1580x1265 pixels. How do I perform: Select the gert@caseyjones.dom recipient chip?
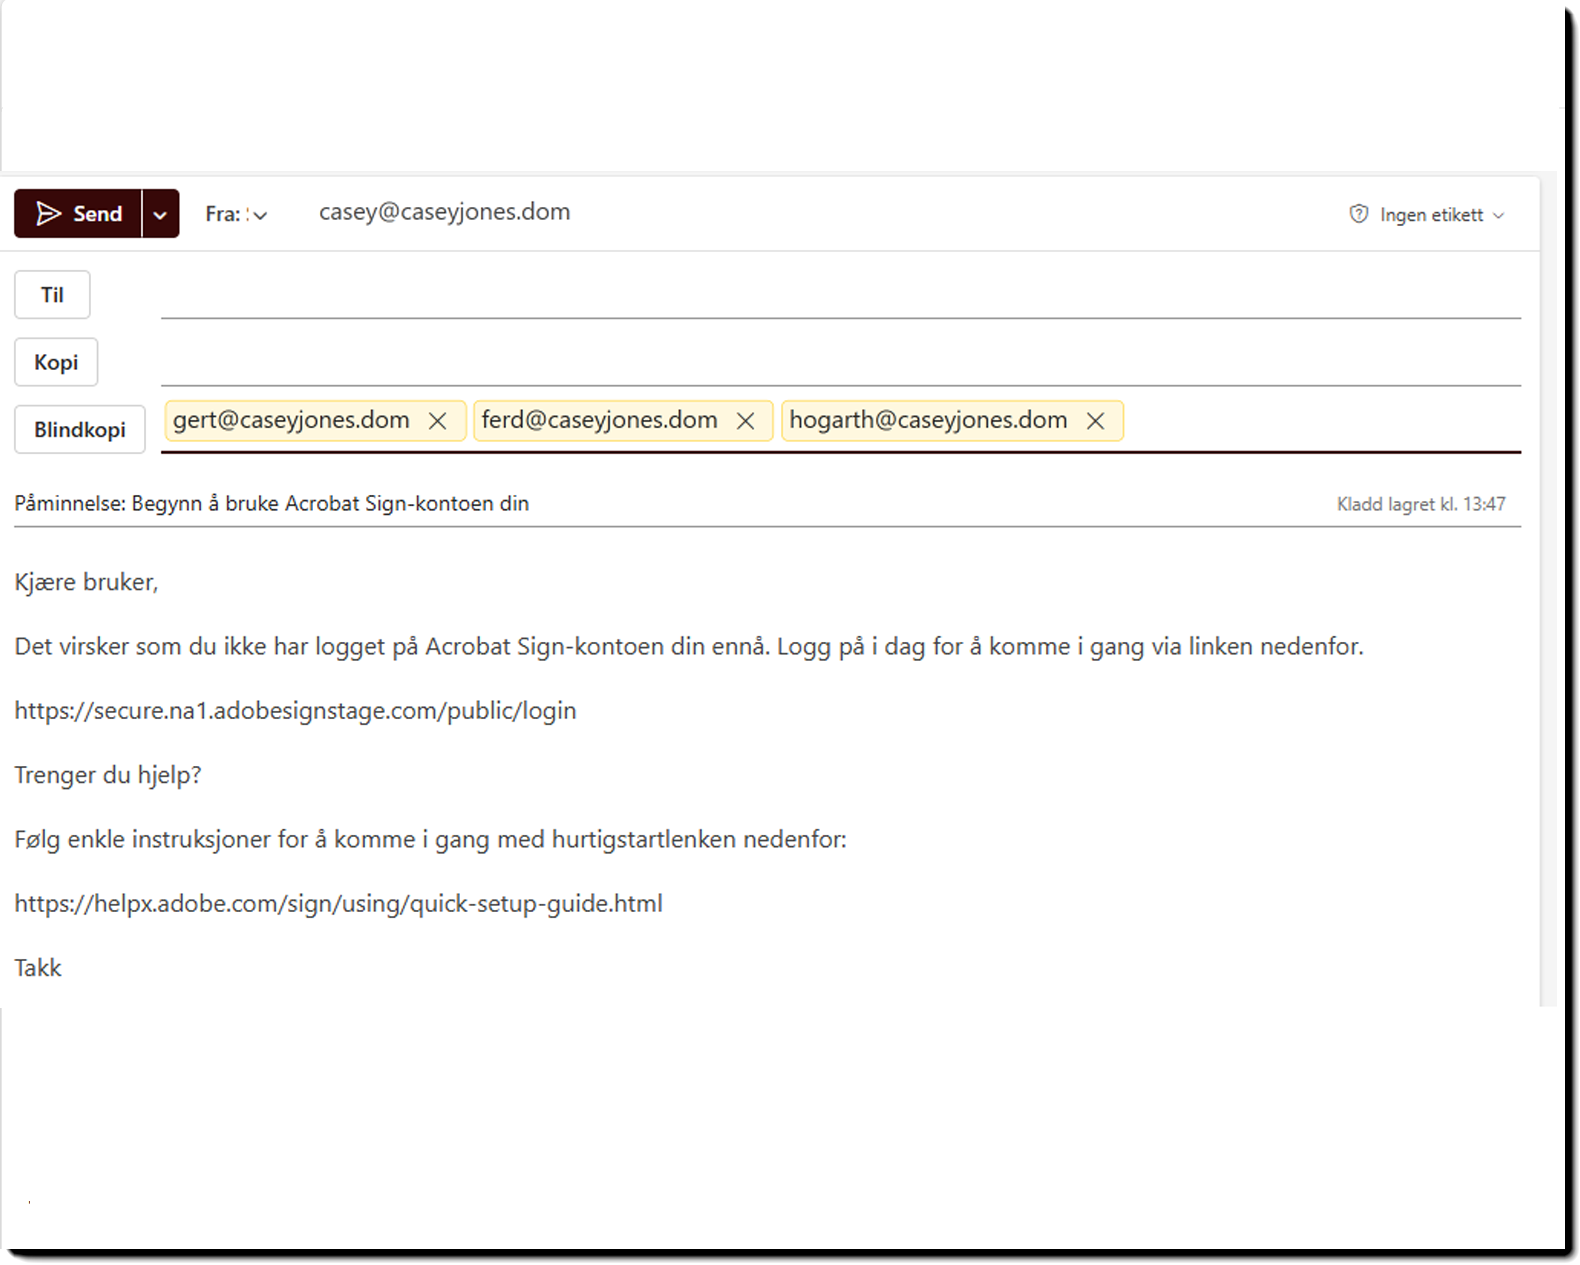(291, 420)
